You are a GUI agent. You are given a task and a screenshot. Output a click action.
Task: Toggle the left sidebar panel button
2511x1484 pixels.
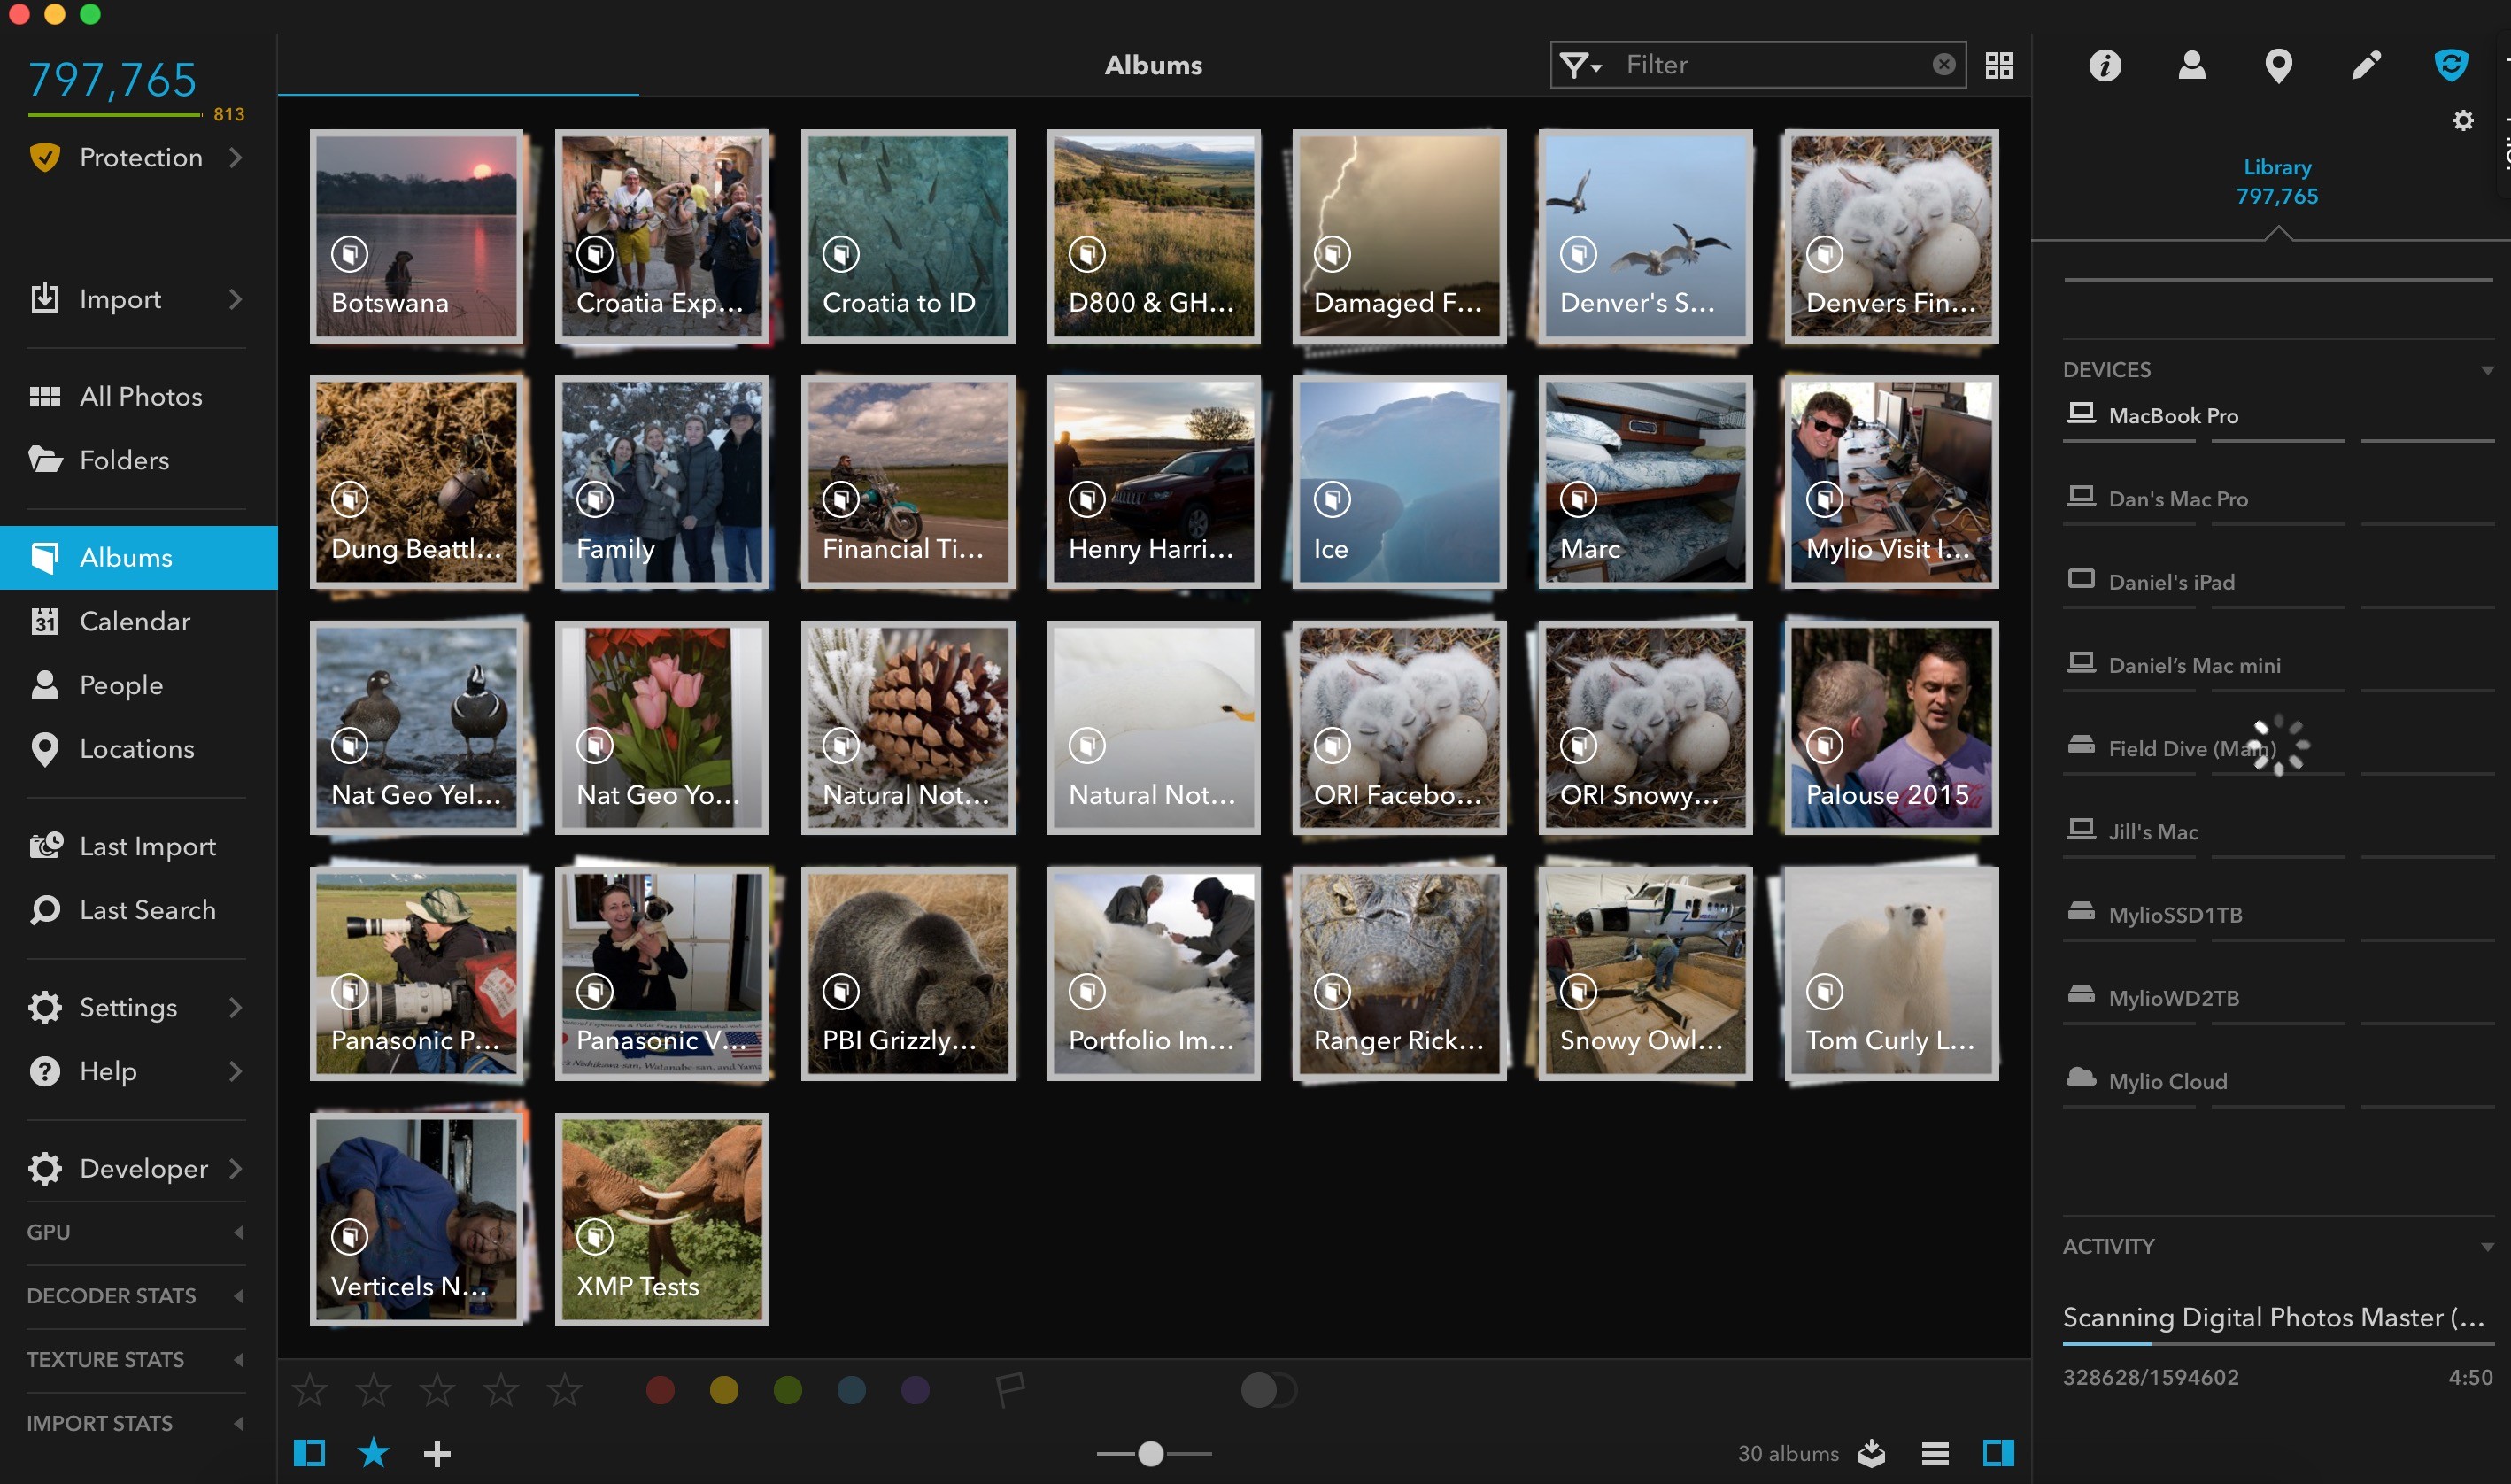click(x=309, y=1453)
